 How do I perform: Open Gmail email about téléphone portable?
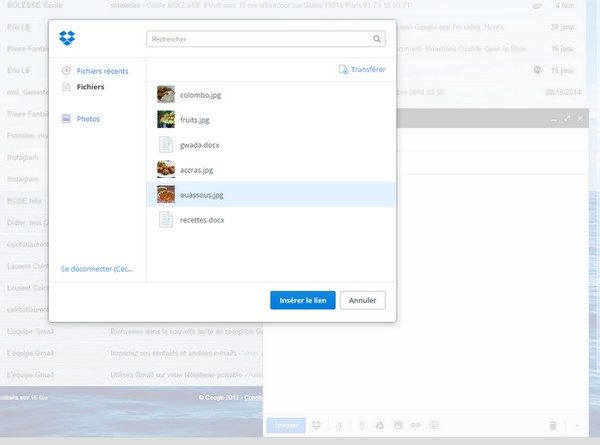click(x=131, y=375)
